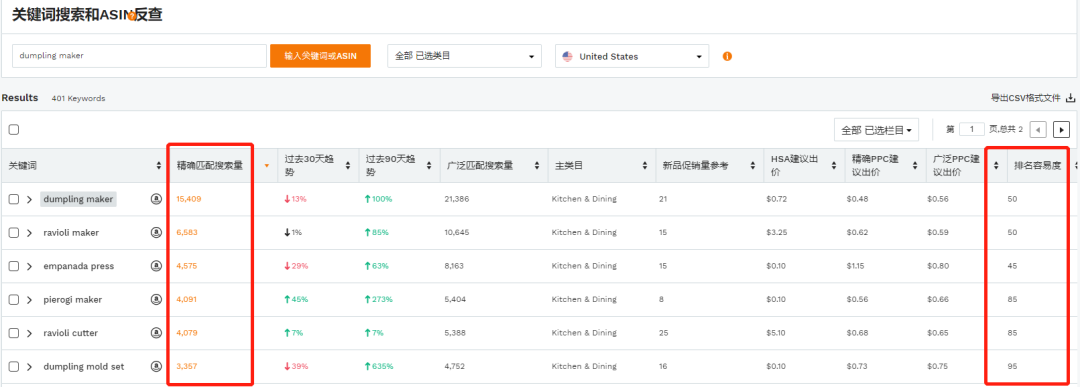Viewport: 1080px width, 387px height.
Task: Open the 全部 已选栏目 columns dropdown
Action: (875, 129)
